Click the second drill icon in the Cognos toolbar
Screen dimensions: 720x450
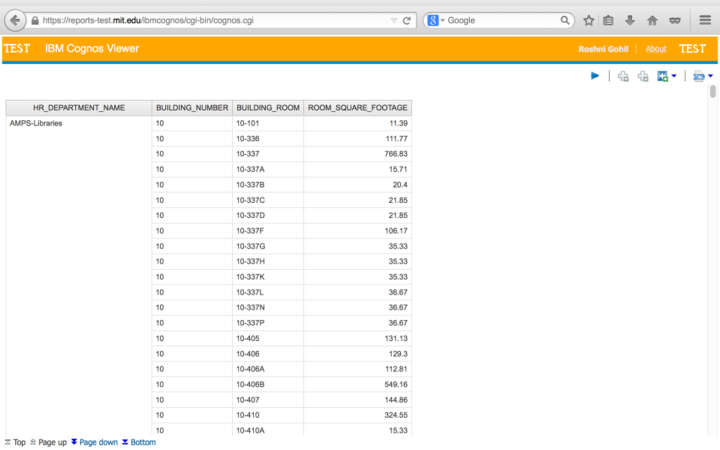[x=643, y=76]
